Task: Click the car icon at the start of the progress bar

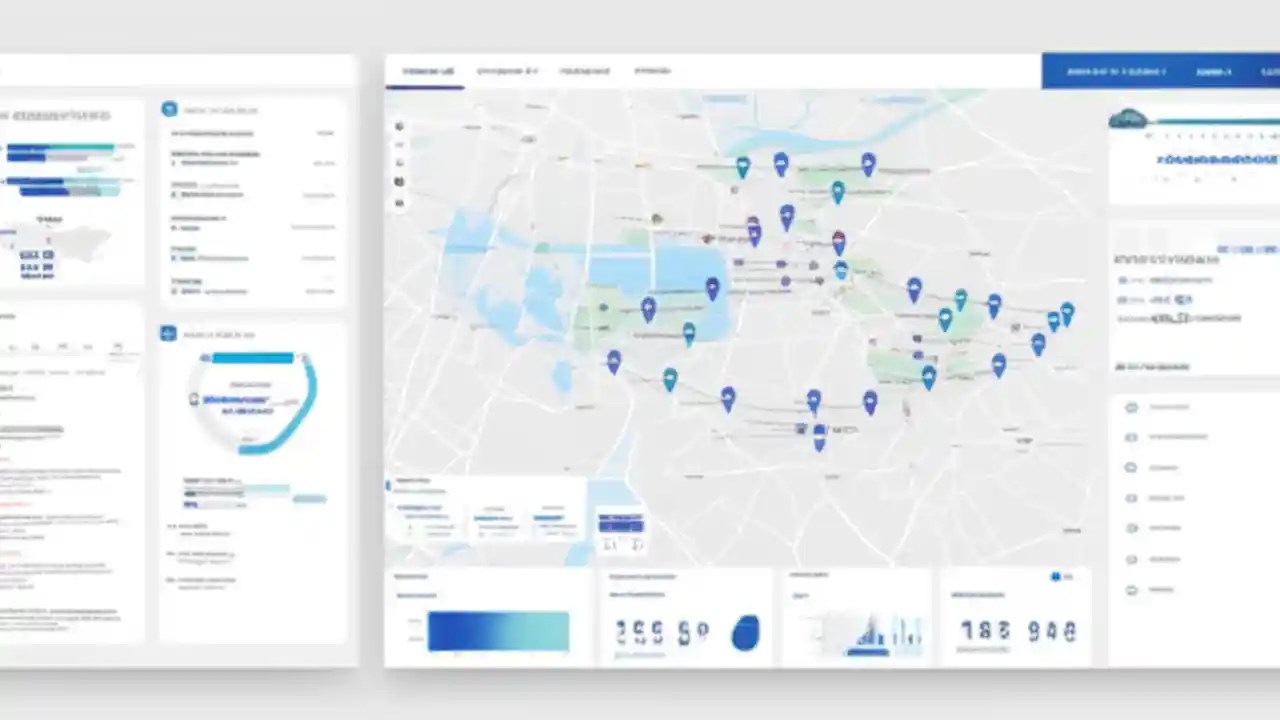Action: tap(1128, 119)
